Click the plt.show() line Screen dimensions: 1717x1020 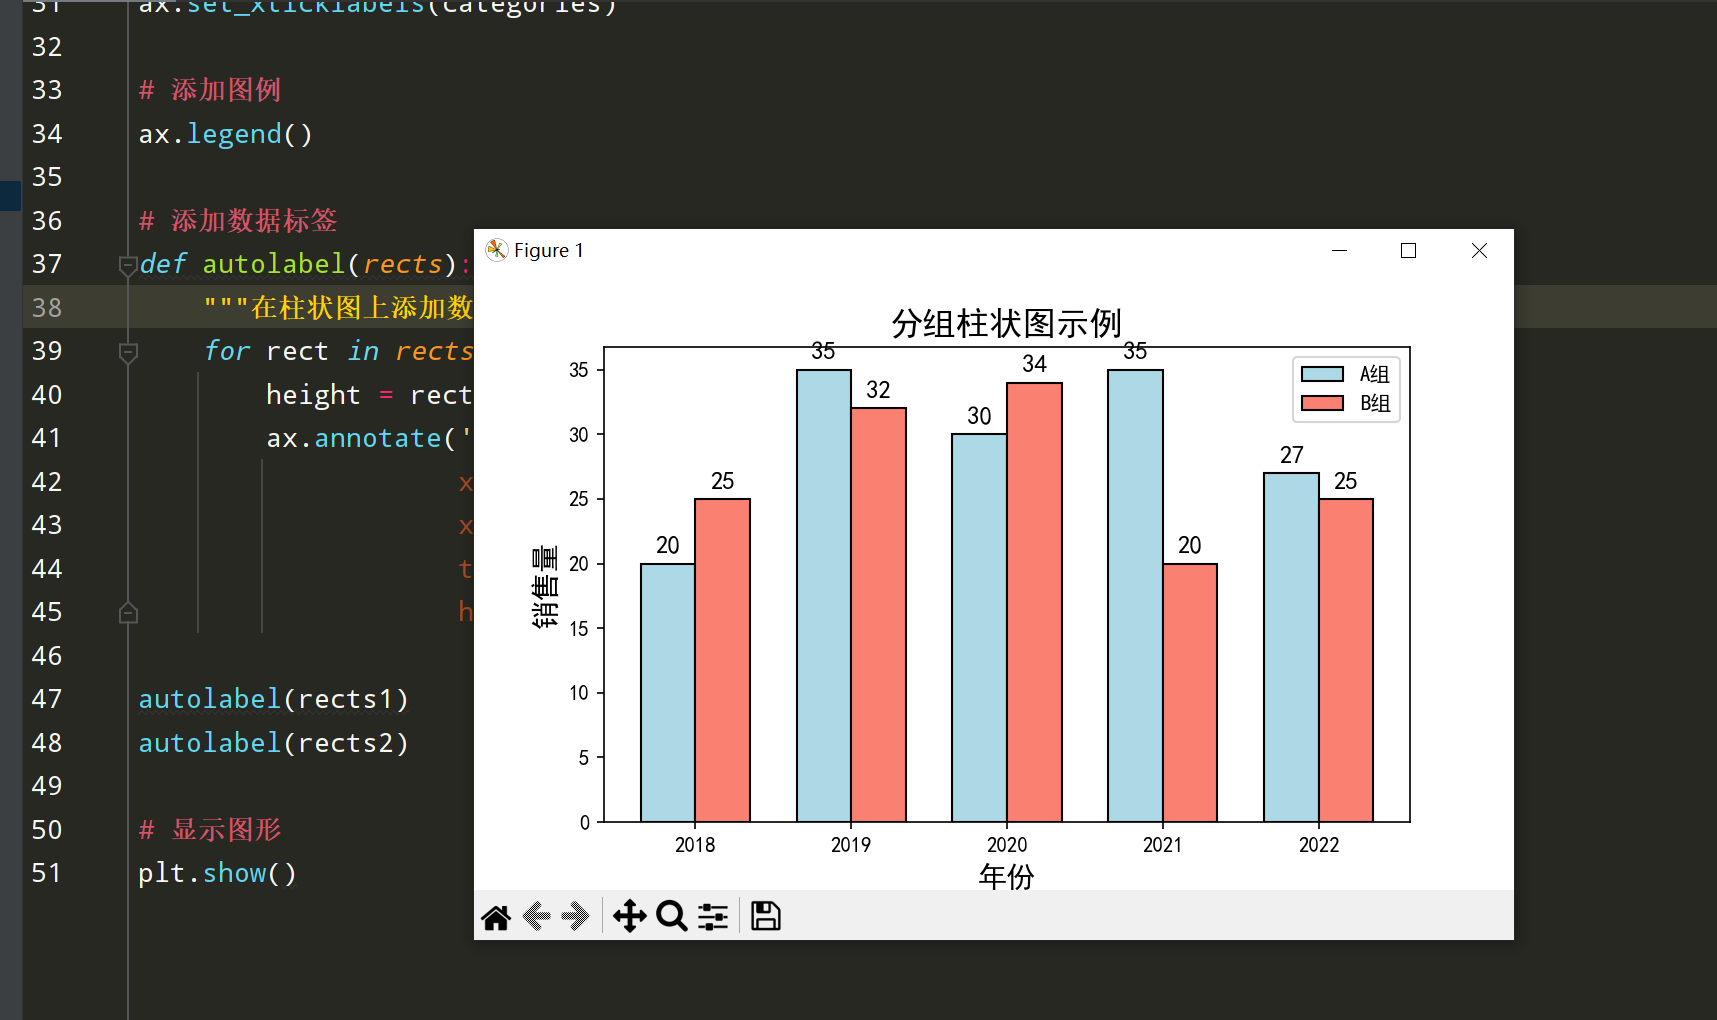[218, 873]
